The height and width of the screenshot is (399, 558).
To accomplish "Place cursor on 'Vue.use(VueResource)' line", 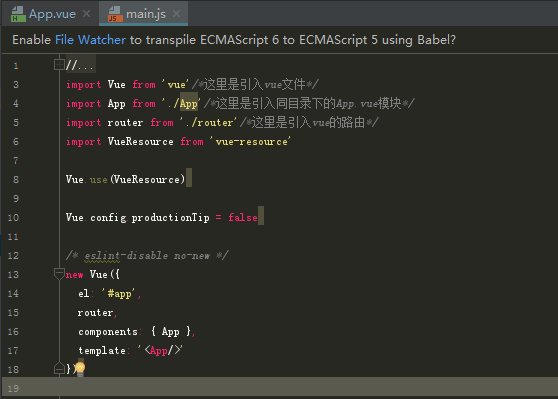I will point(125,179).
